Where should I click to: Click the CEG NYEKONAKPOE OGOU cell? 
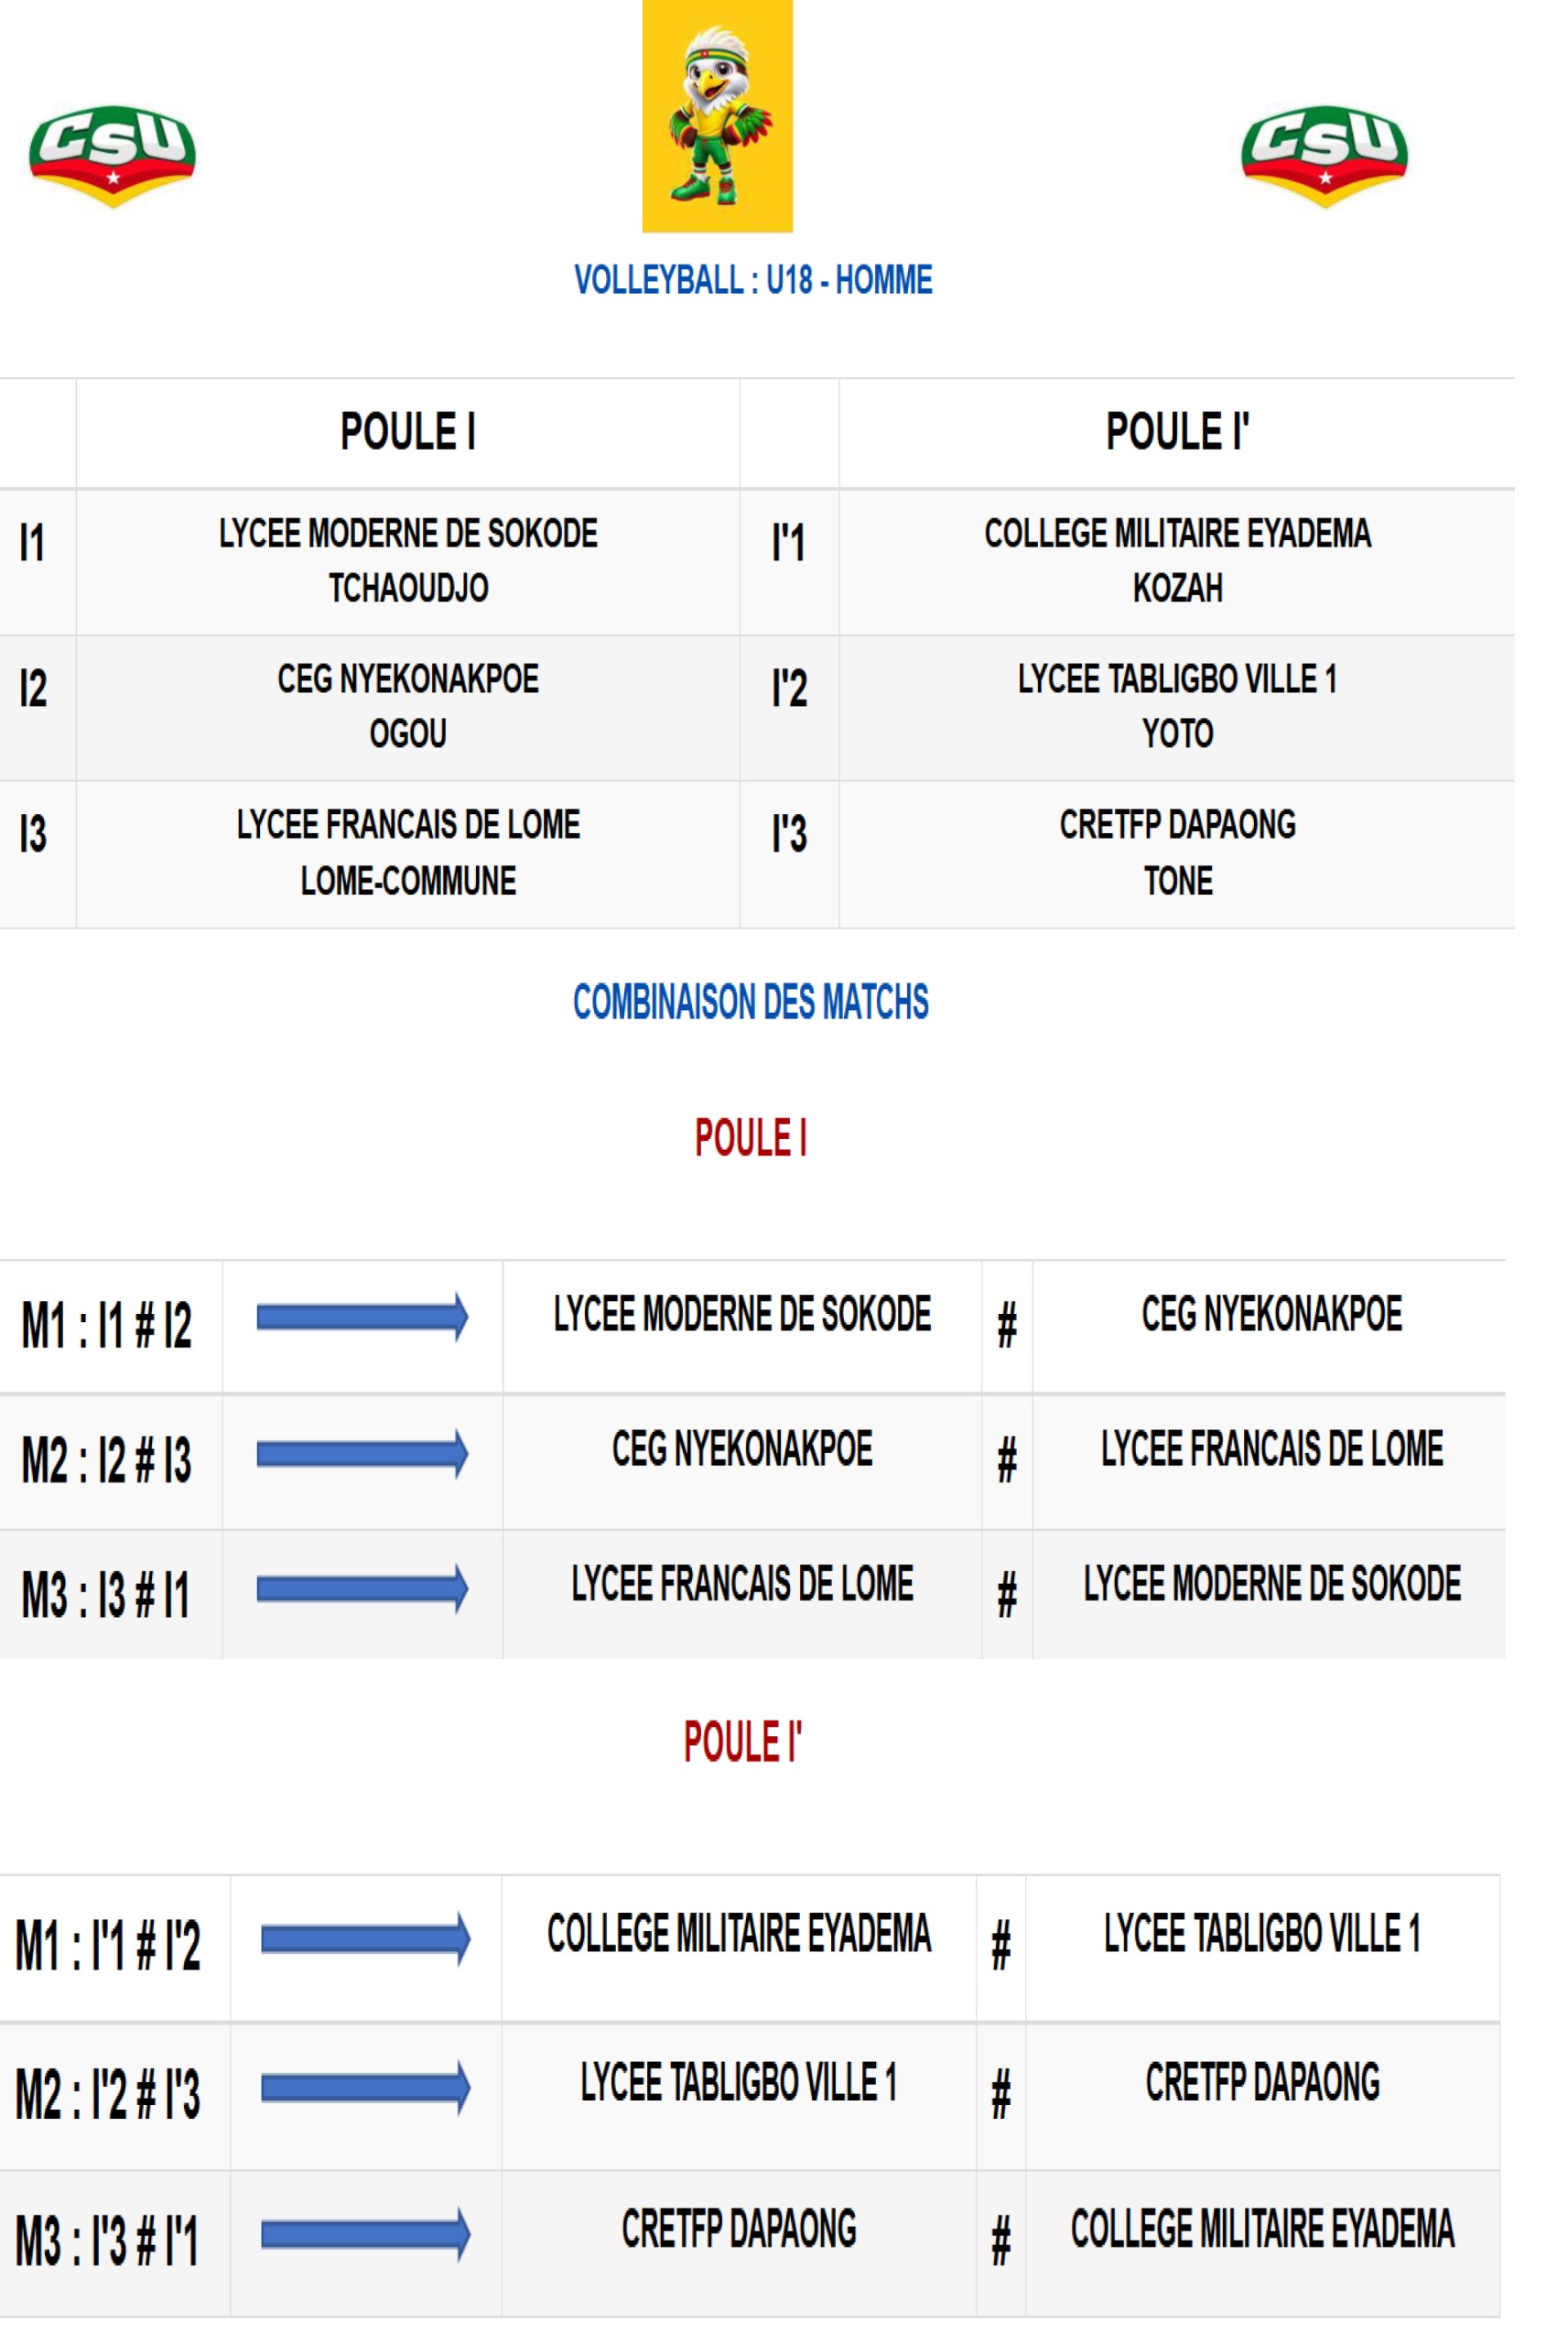(408, 708)
